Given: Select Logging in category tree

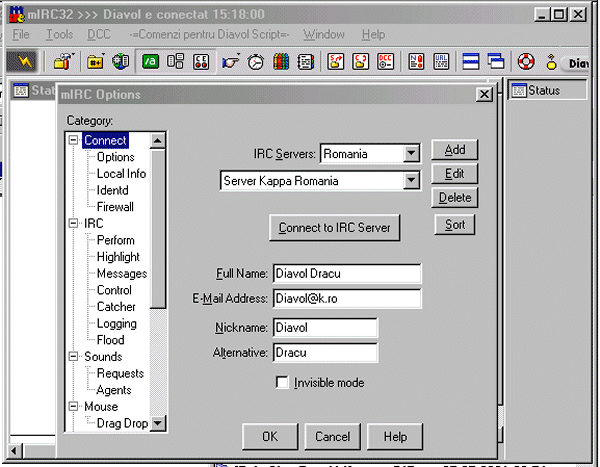Looking at the screenshot, I should click(117, 323).
